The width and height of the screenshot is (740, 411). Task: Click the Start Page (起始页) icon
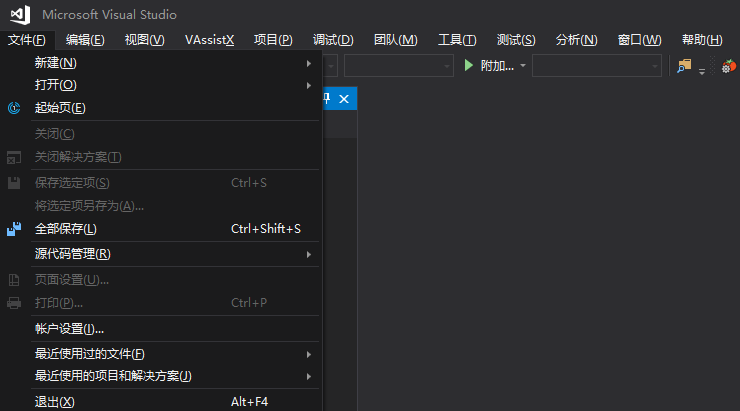coord(14,108)
